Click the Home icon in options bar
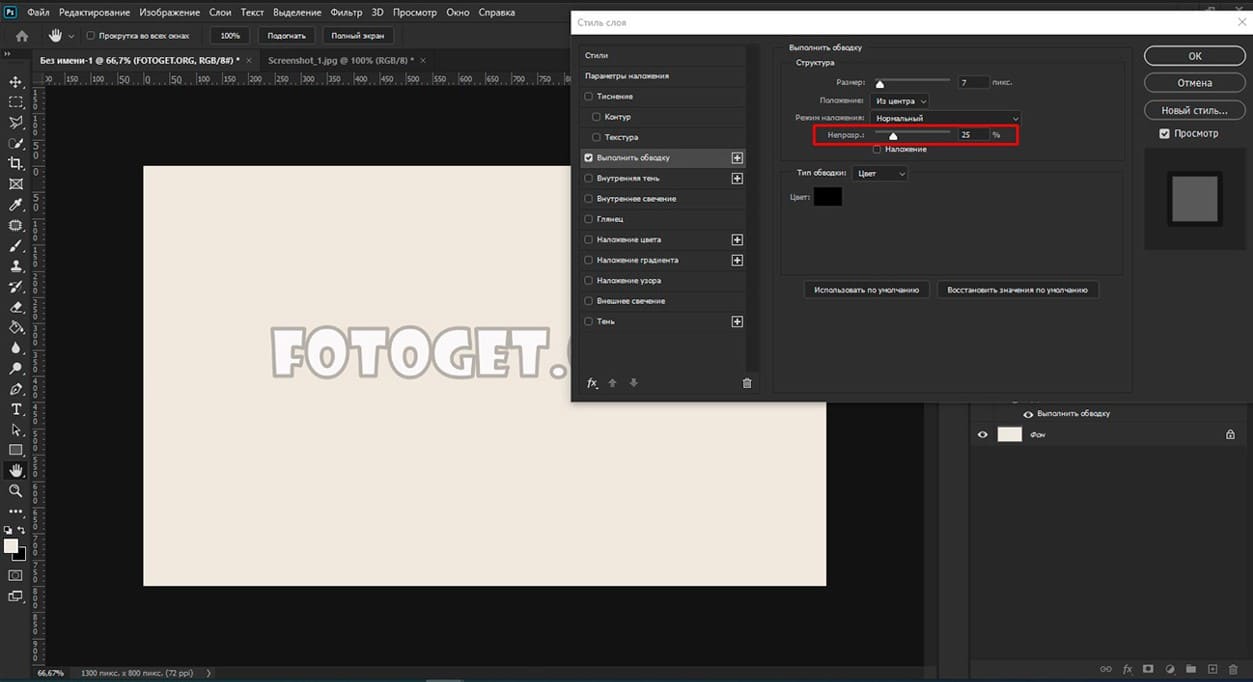1253x682 pixels. coord(22,36)
